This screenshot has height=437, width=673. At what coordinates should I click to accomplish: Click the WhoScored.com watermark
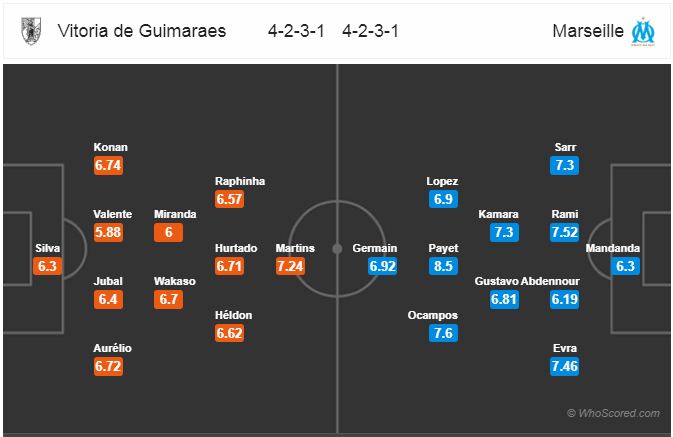(612, 413)
